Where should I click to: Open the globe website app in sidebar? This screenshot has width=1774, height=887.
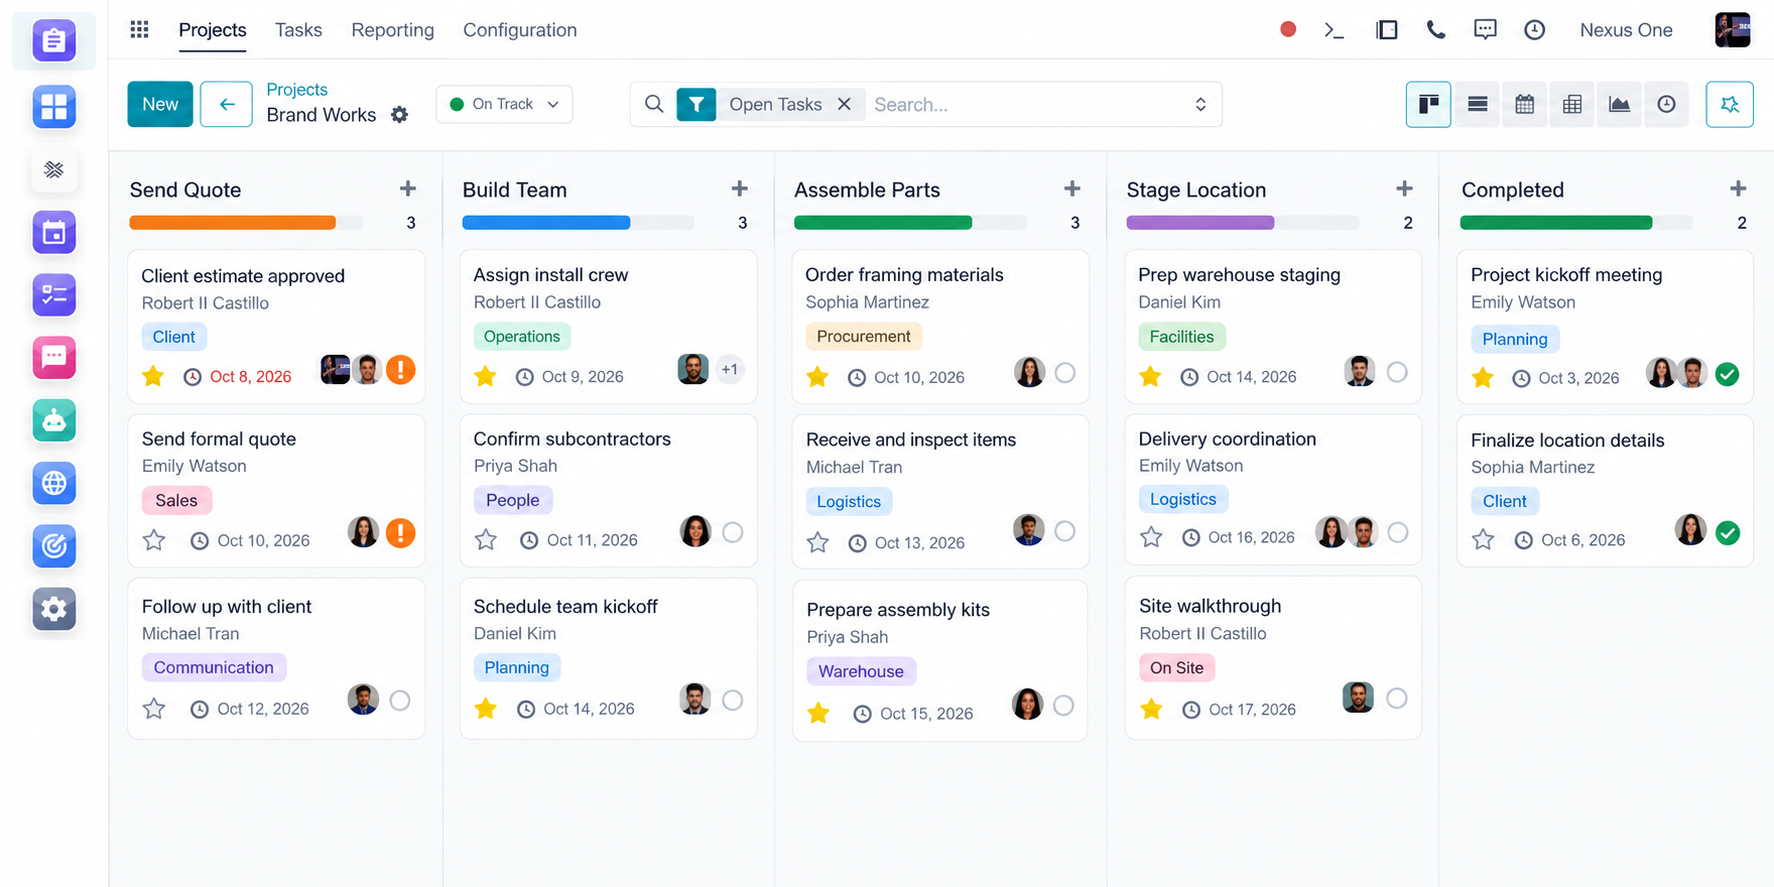(54, 483)
